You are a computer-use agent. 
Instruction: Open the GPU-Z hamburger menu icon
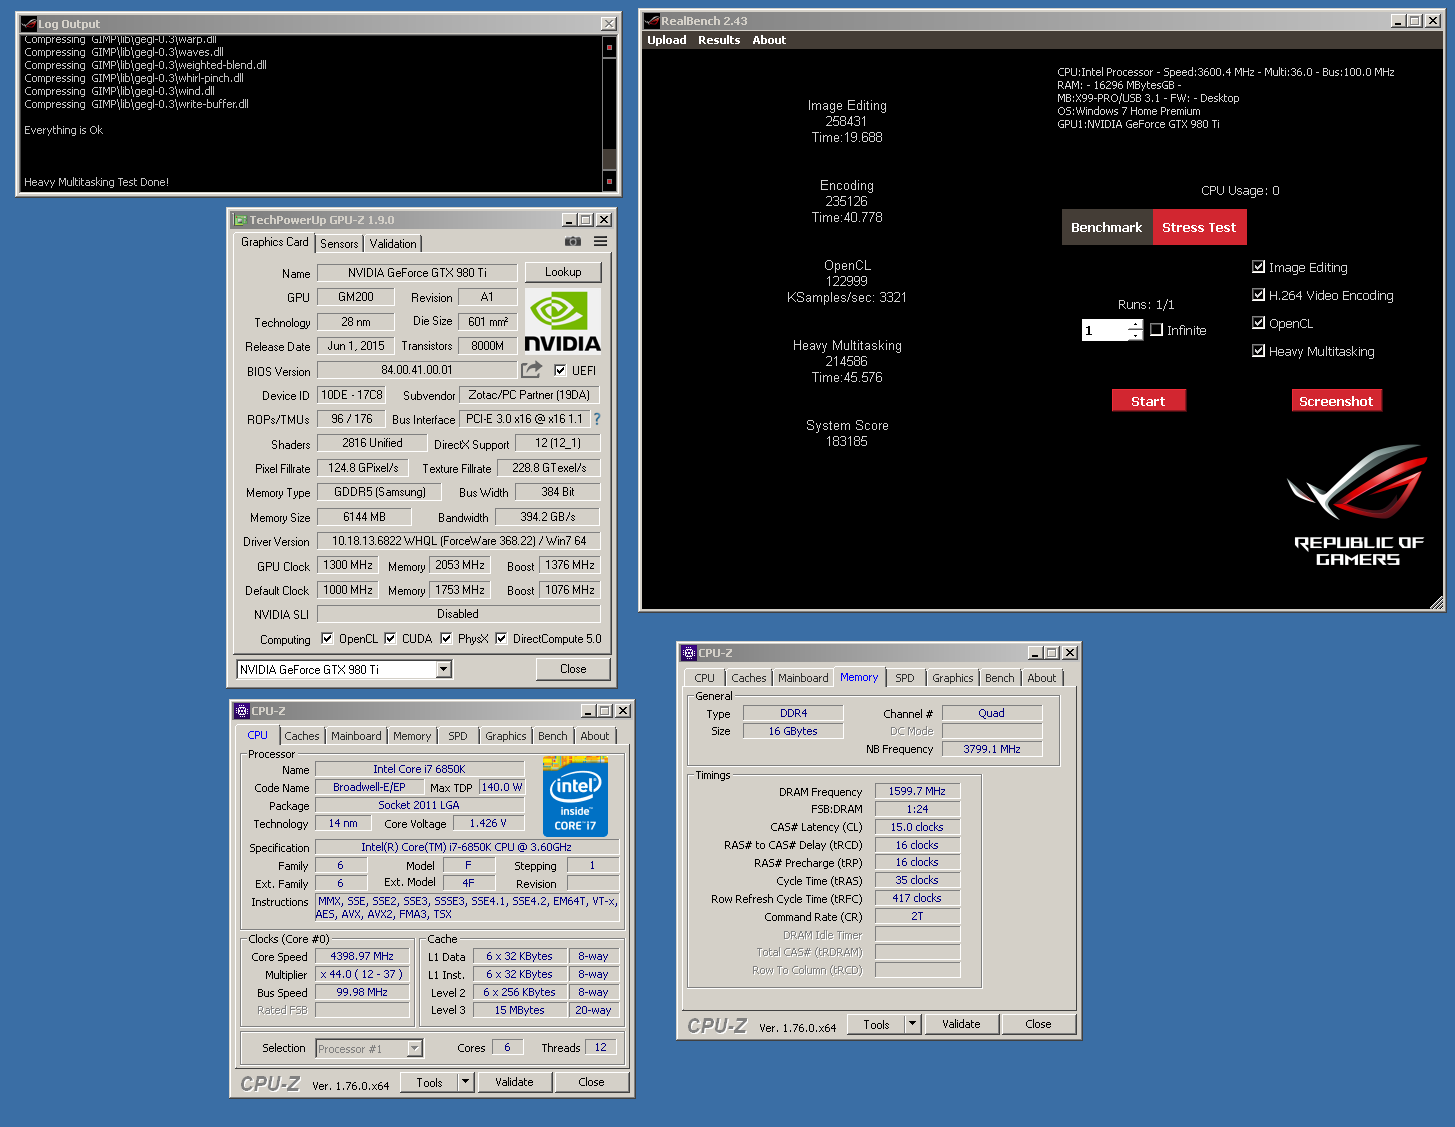[600, 241]
